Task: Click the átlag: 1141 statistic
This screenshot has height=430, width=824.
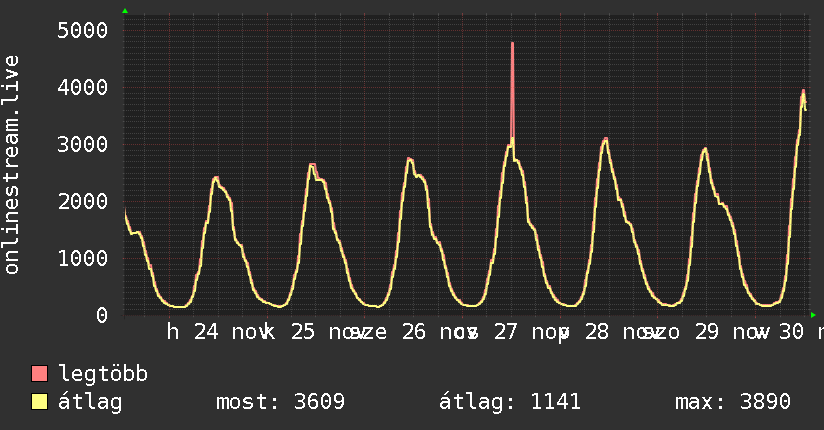Action: 510,402
